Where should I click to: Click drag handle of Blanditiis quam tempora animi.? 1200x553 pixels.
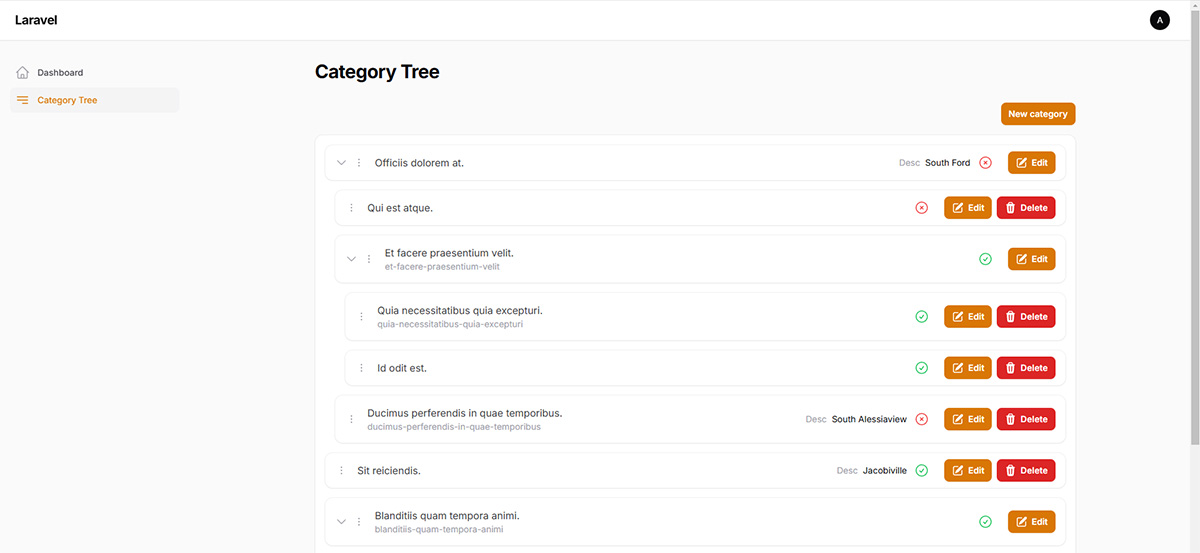click(359, 522)
